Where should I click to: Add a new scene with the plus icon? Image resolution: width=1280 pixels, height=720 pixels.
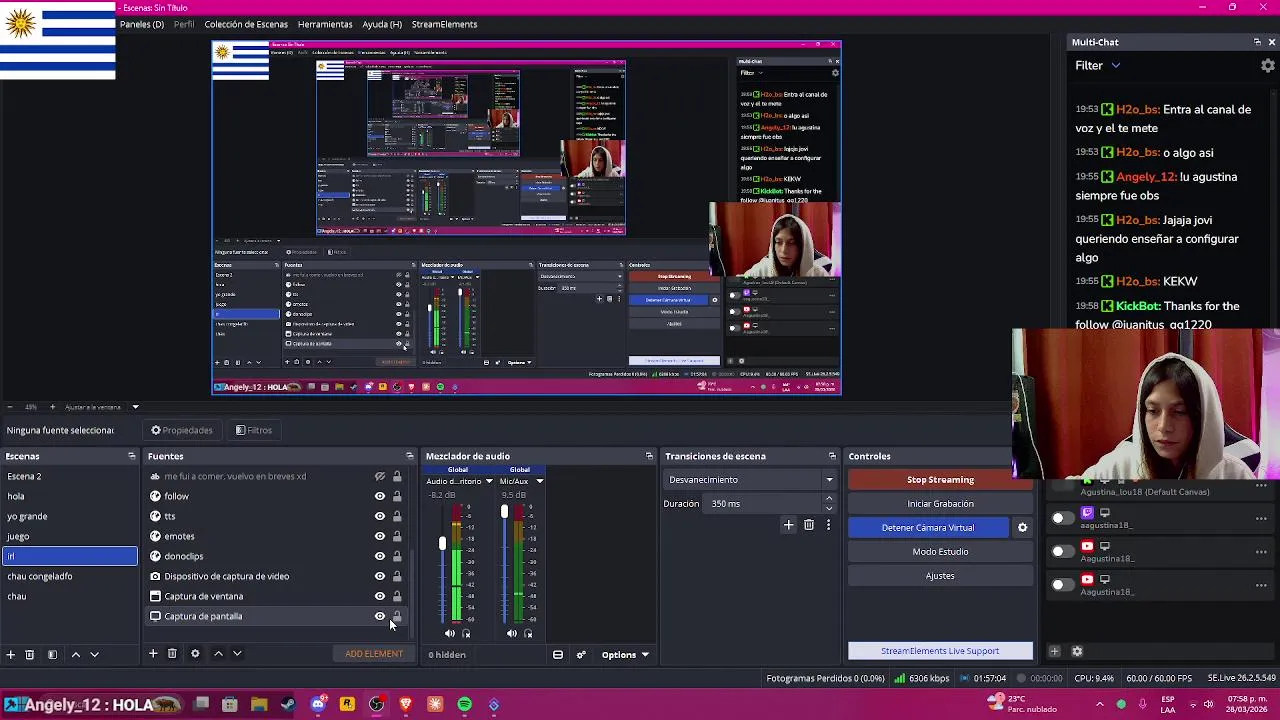[10, 654]
